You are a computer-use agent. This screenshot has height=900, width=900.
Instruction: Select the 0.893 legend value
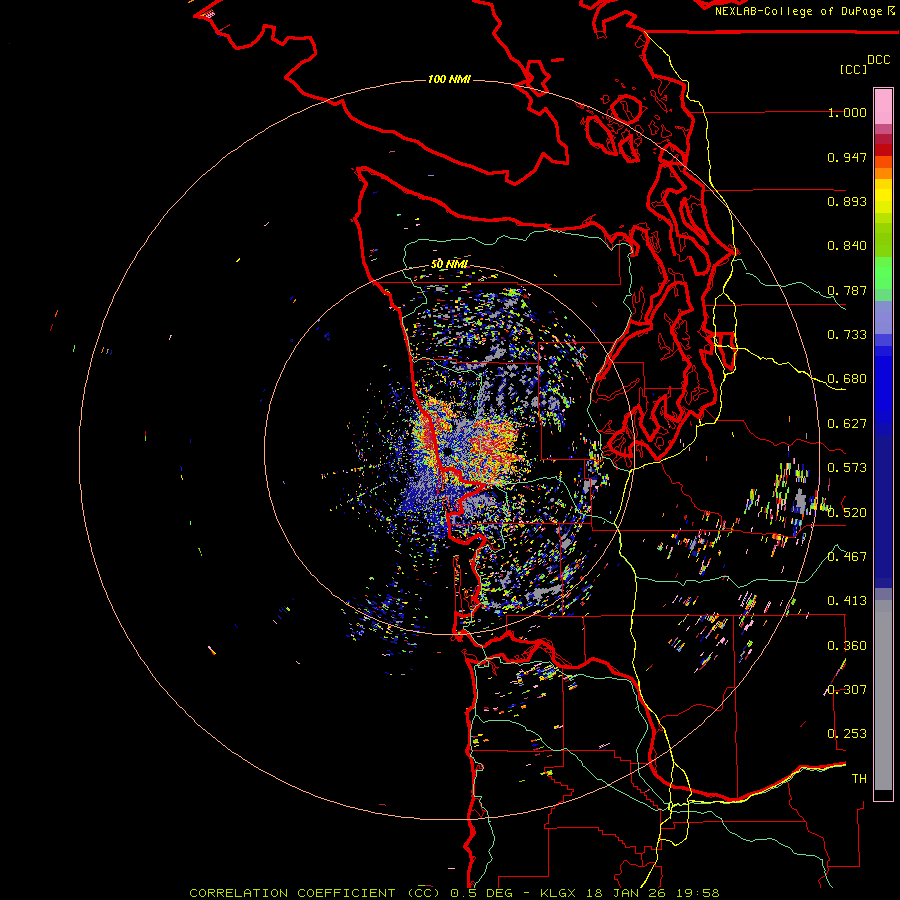coord(847,201)
